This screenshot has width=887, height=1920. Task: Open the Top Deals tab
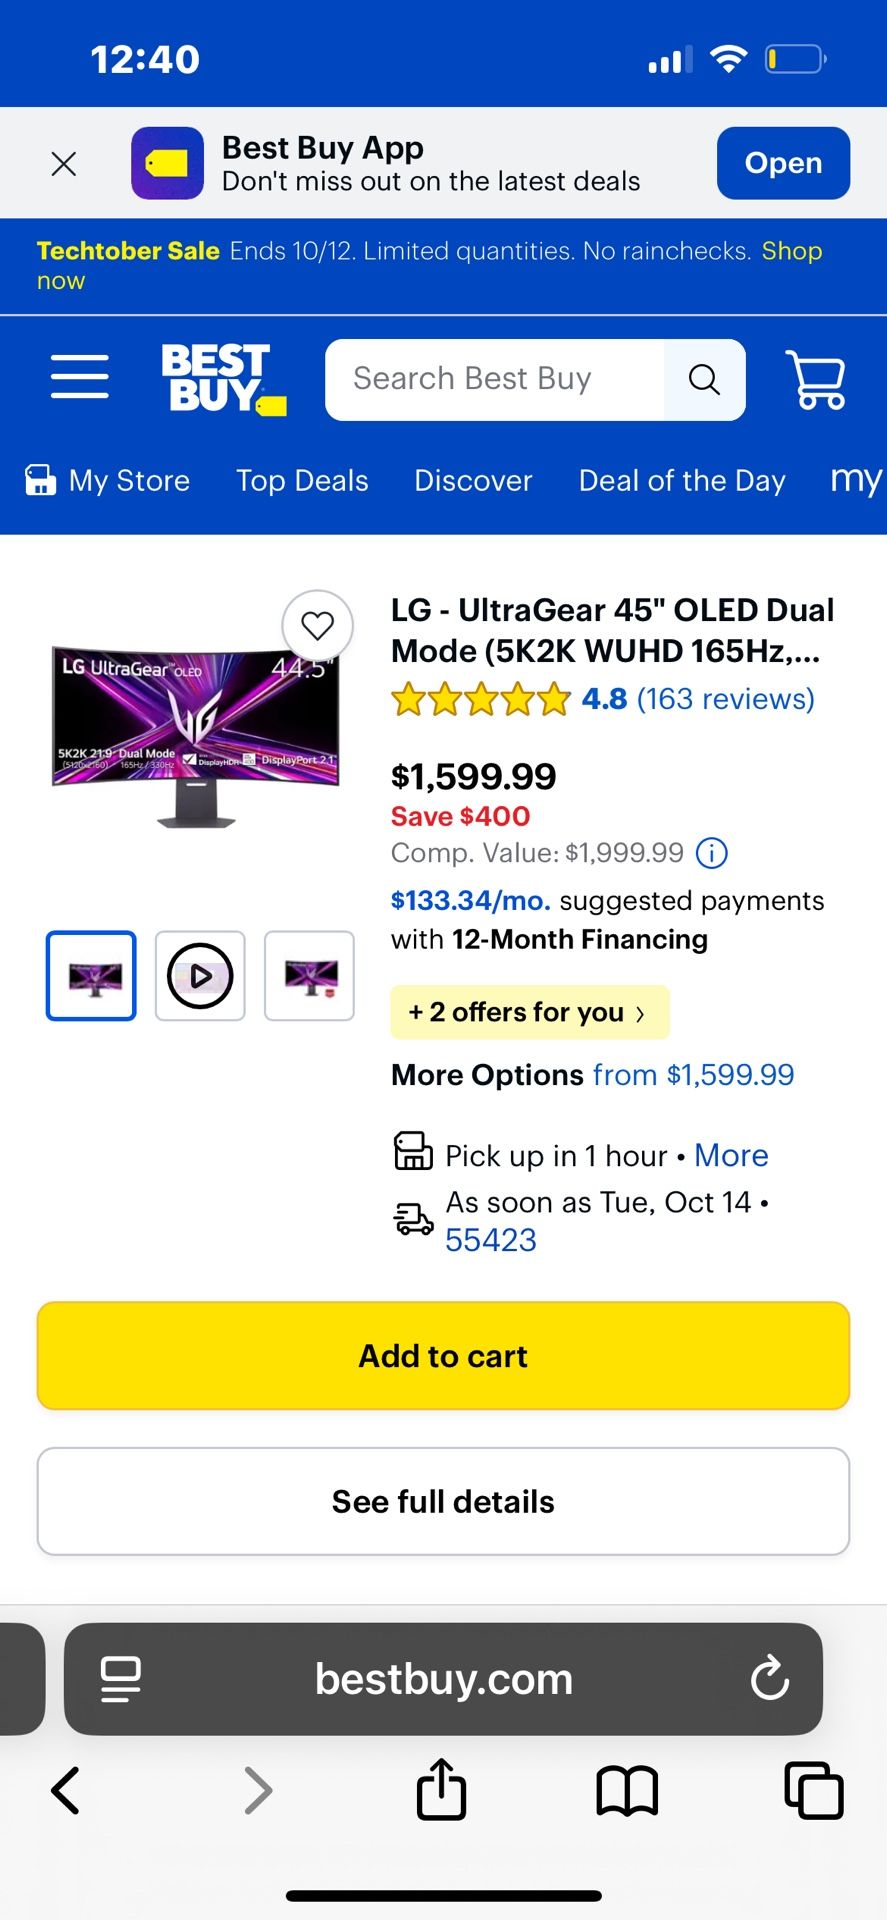click(x=302, y=481)
